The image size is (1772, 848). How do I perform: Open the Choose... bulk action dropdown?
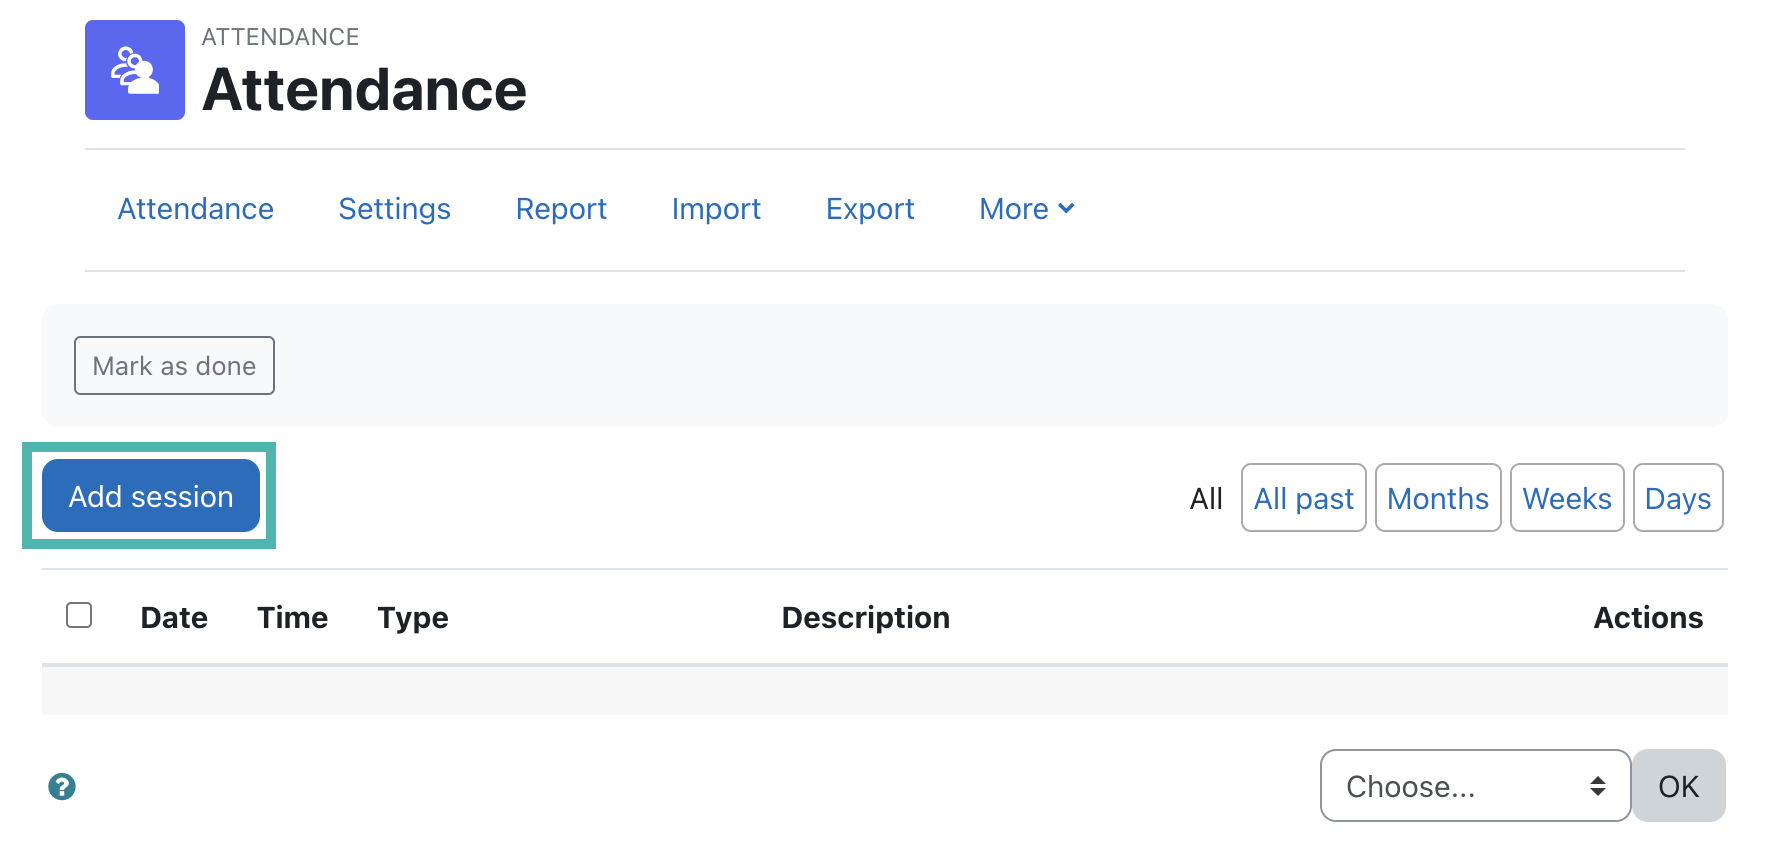coord(1475,786)
